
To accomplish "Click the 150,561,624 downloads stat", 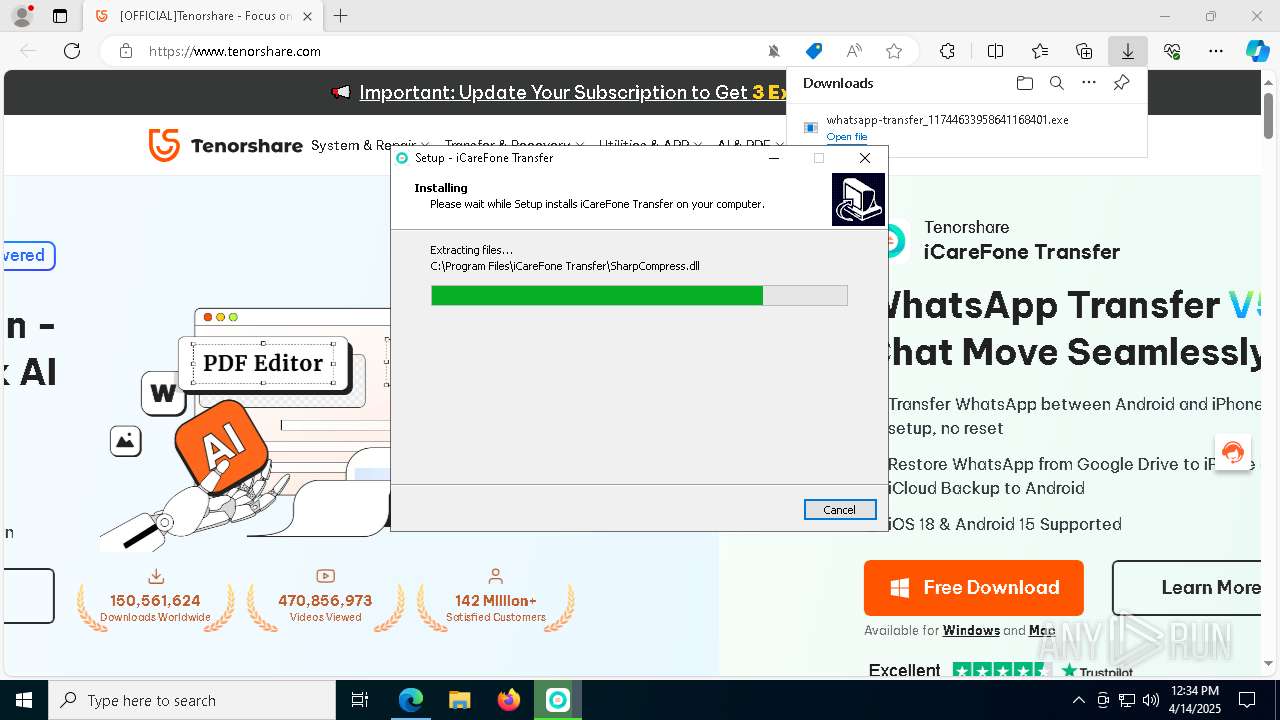I will [x=155, y=600].
